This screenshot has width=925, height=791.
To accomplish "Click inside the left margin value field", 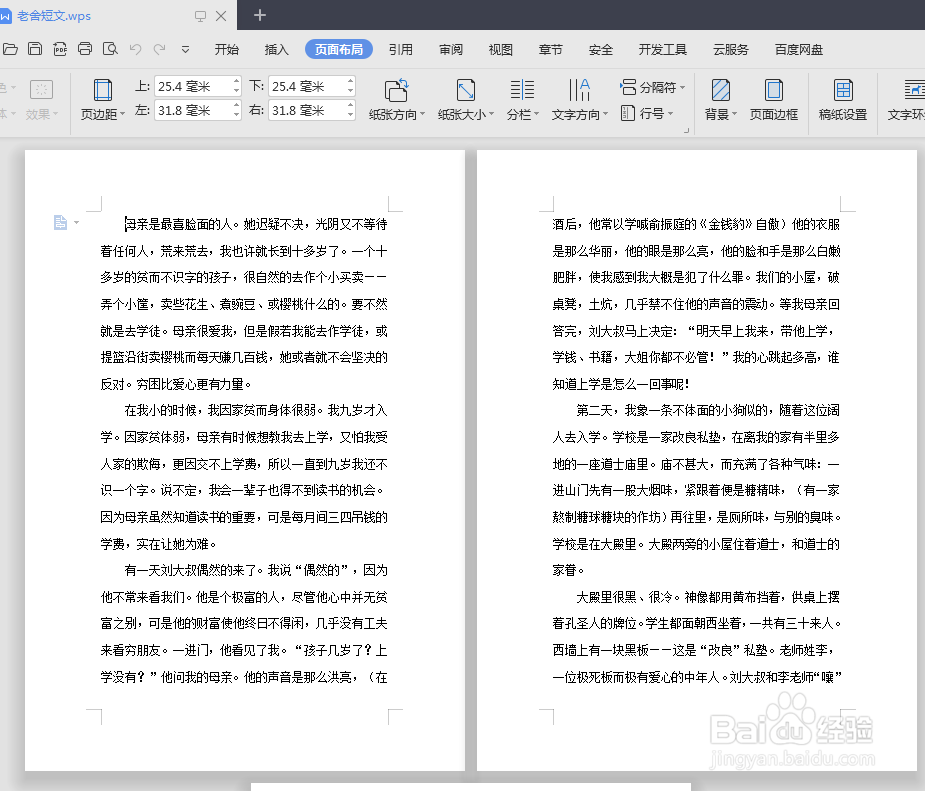I will [190, 111].
